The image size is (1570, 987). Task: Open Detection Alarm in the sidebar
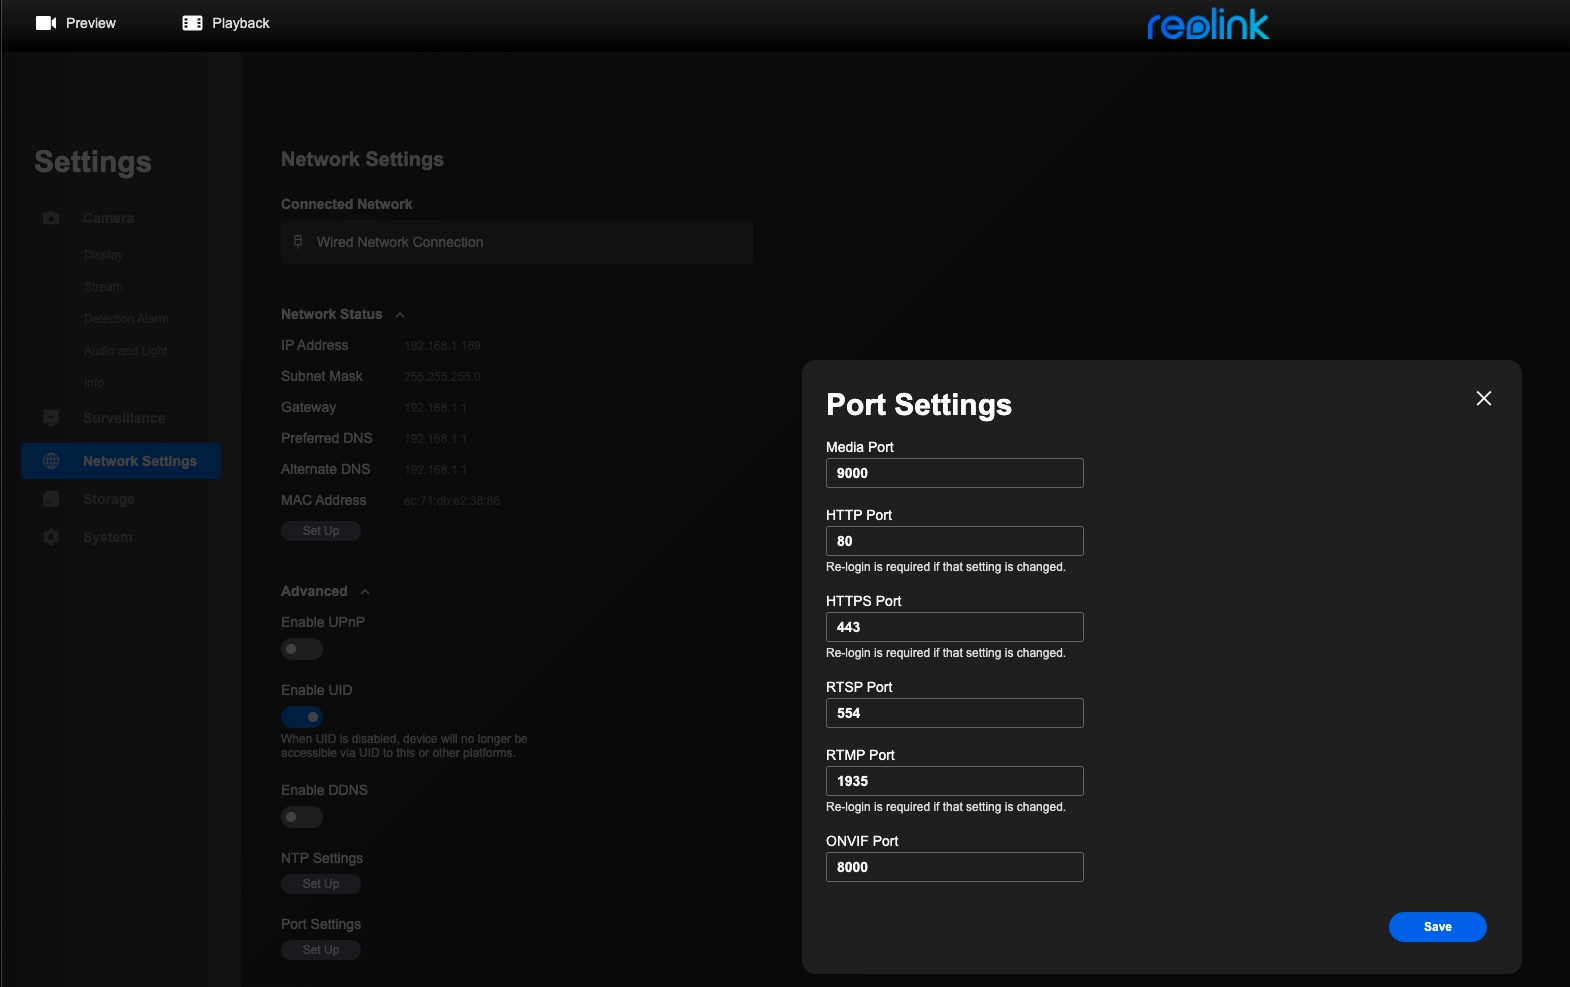tap(126, 319)
